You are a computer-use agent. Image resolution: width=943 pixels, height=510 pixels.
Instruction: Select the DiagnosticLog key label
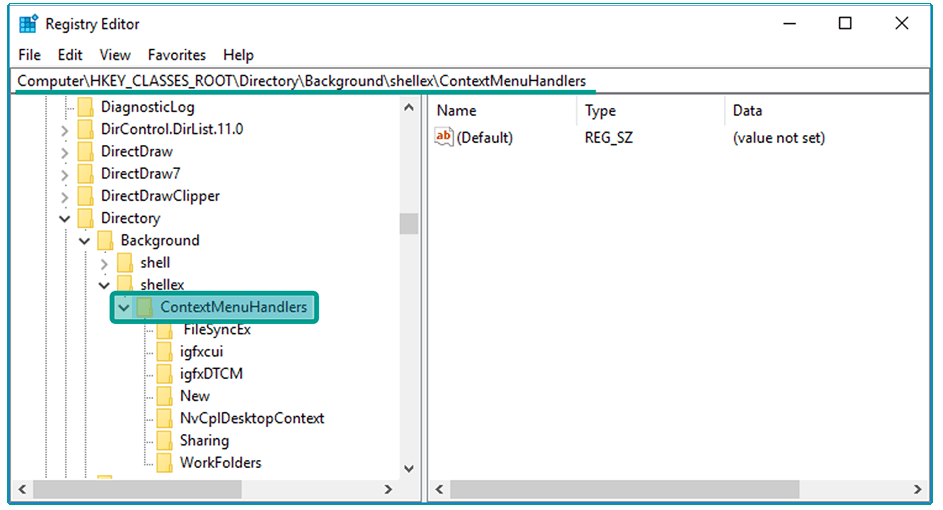(x=147, y=107)
